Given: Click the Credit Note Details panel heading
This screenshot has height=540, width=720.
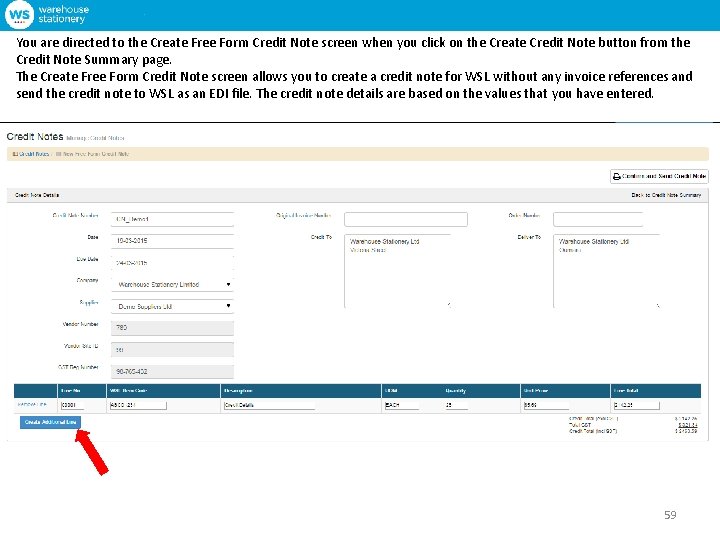Looking at the screenshot, I should [x=37, y=195].
